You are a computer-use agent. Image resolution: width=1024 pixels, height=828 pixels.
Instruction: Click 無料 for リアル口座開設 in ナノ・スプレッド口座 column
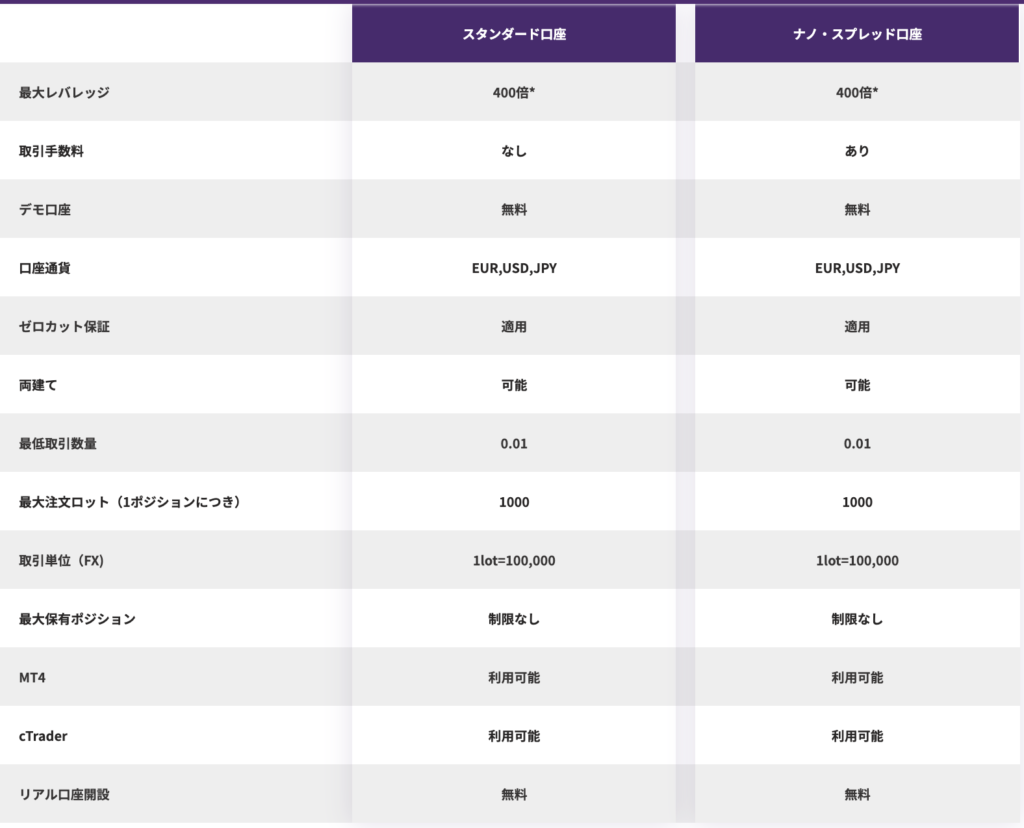click(x=857, y=795)
